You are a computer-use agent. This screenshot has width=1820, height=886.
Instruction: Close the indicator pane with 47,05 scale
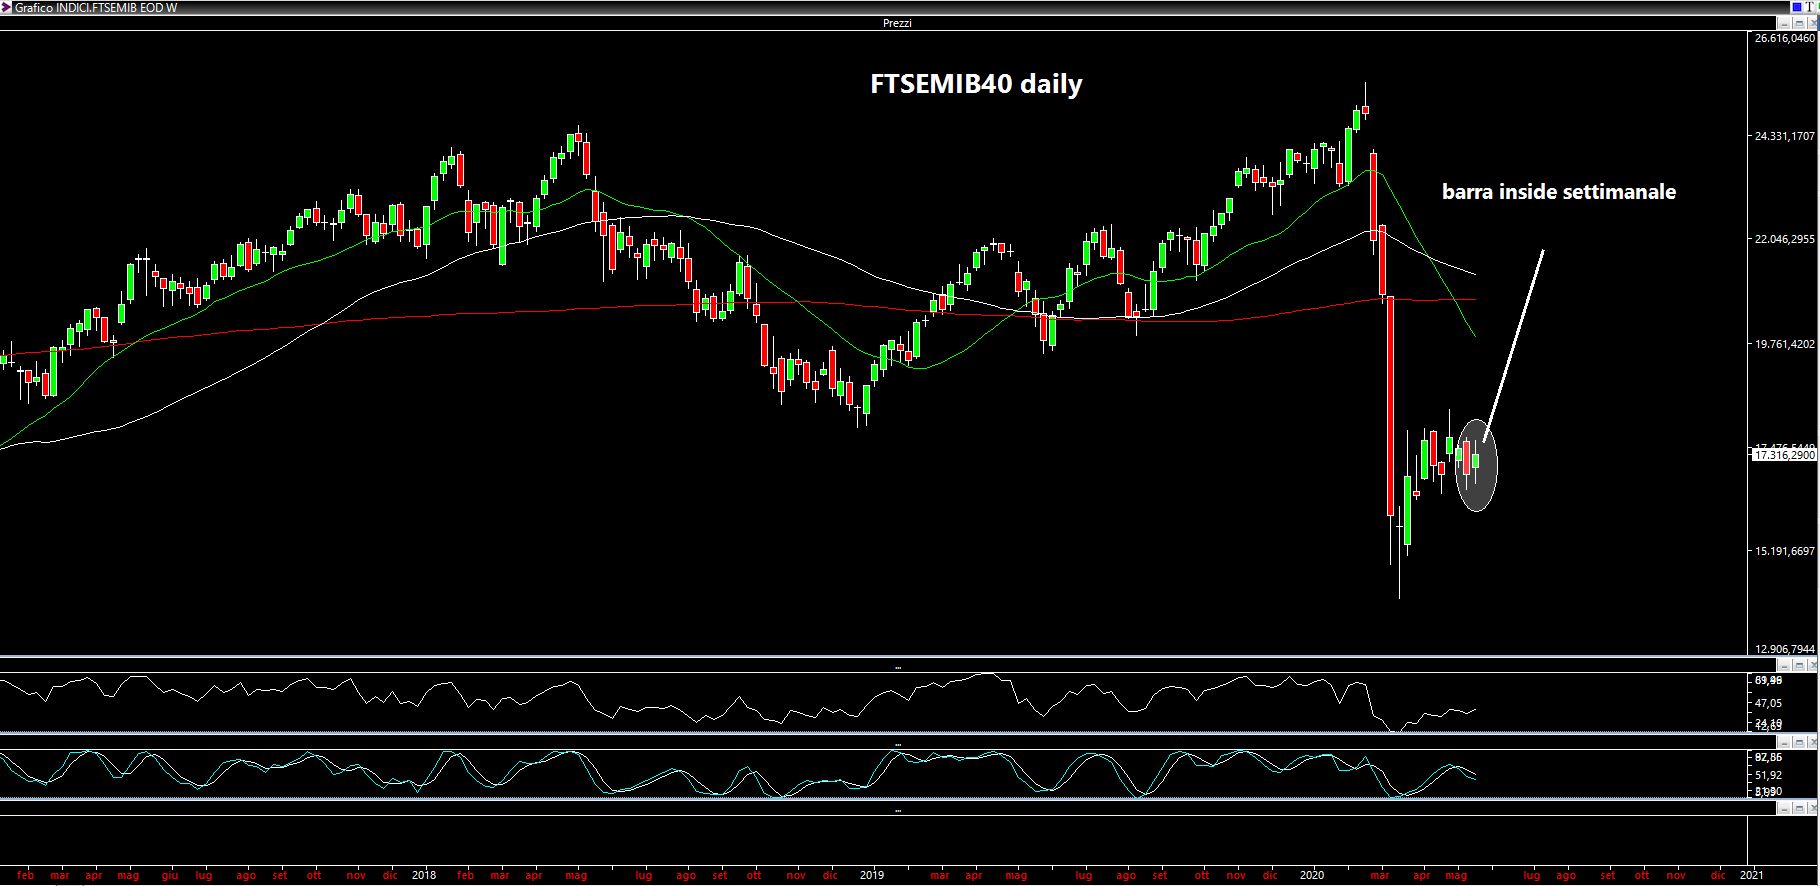click(1812, 665)
